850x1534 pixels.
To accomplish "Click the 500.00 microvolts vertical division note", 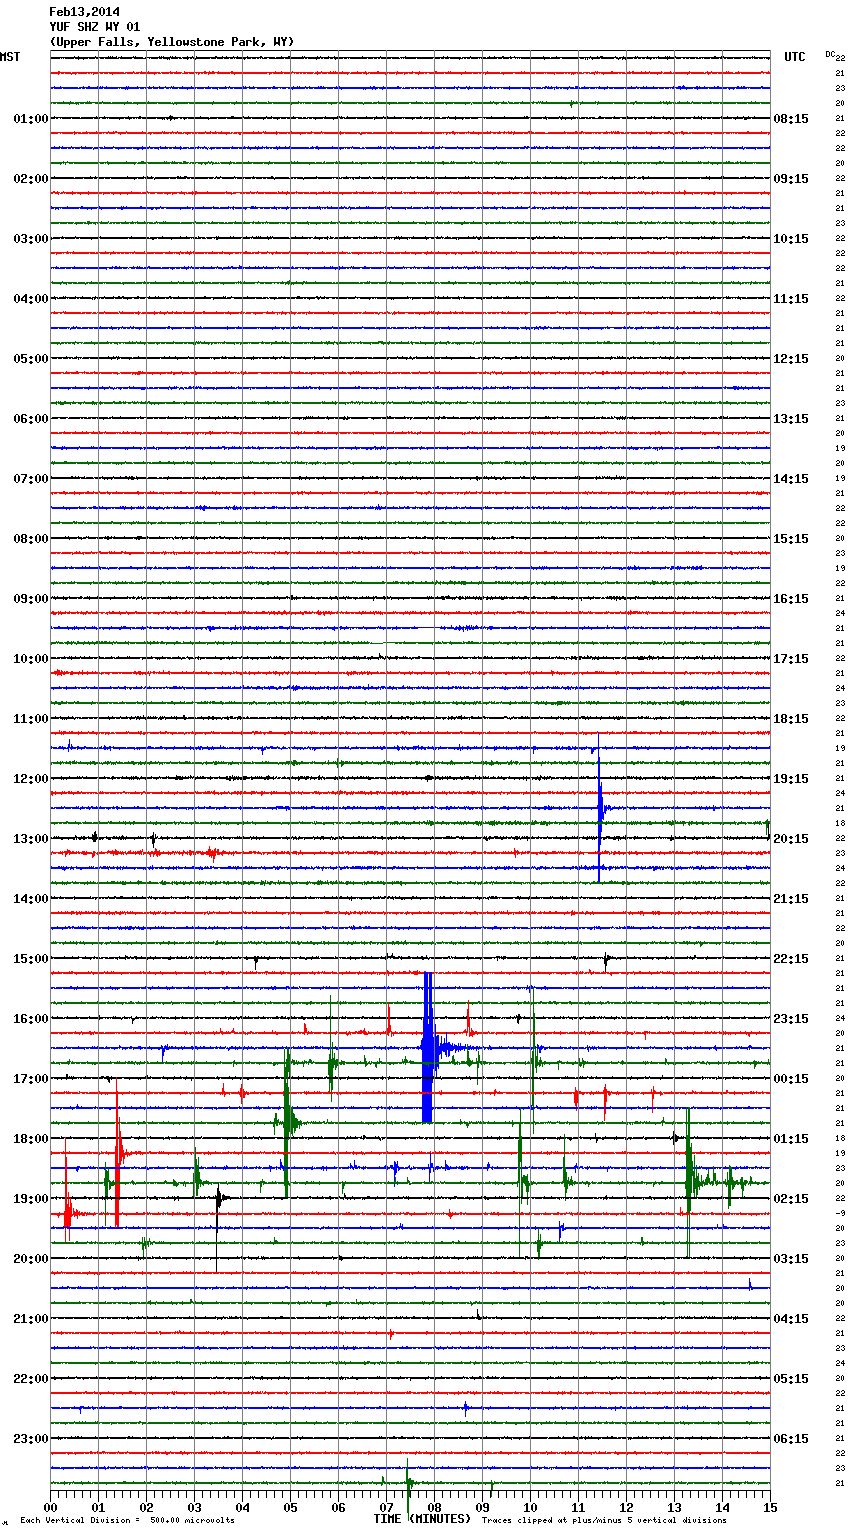I will coord(127,1521).
